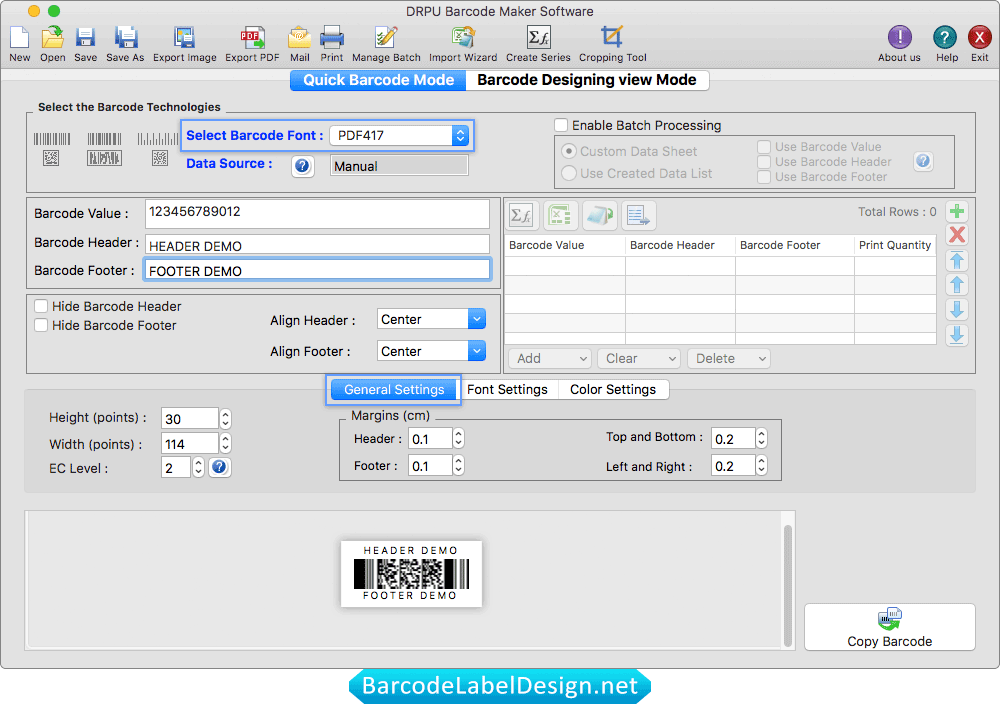Image resolution: width=1000 pixels, height=704 pixels.
Task: Click the Barcode Header input field
Action: click(318, 246)
